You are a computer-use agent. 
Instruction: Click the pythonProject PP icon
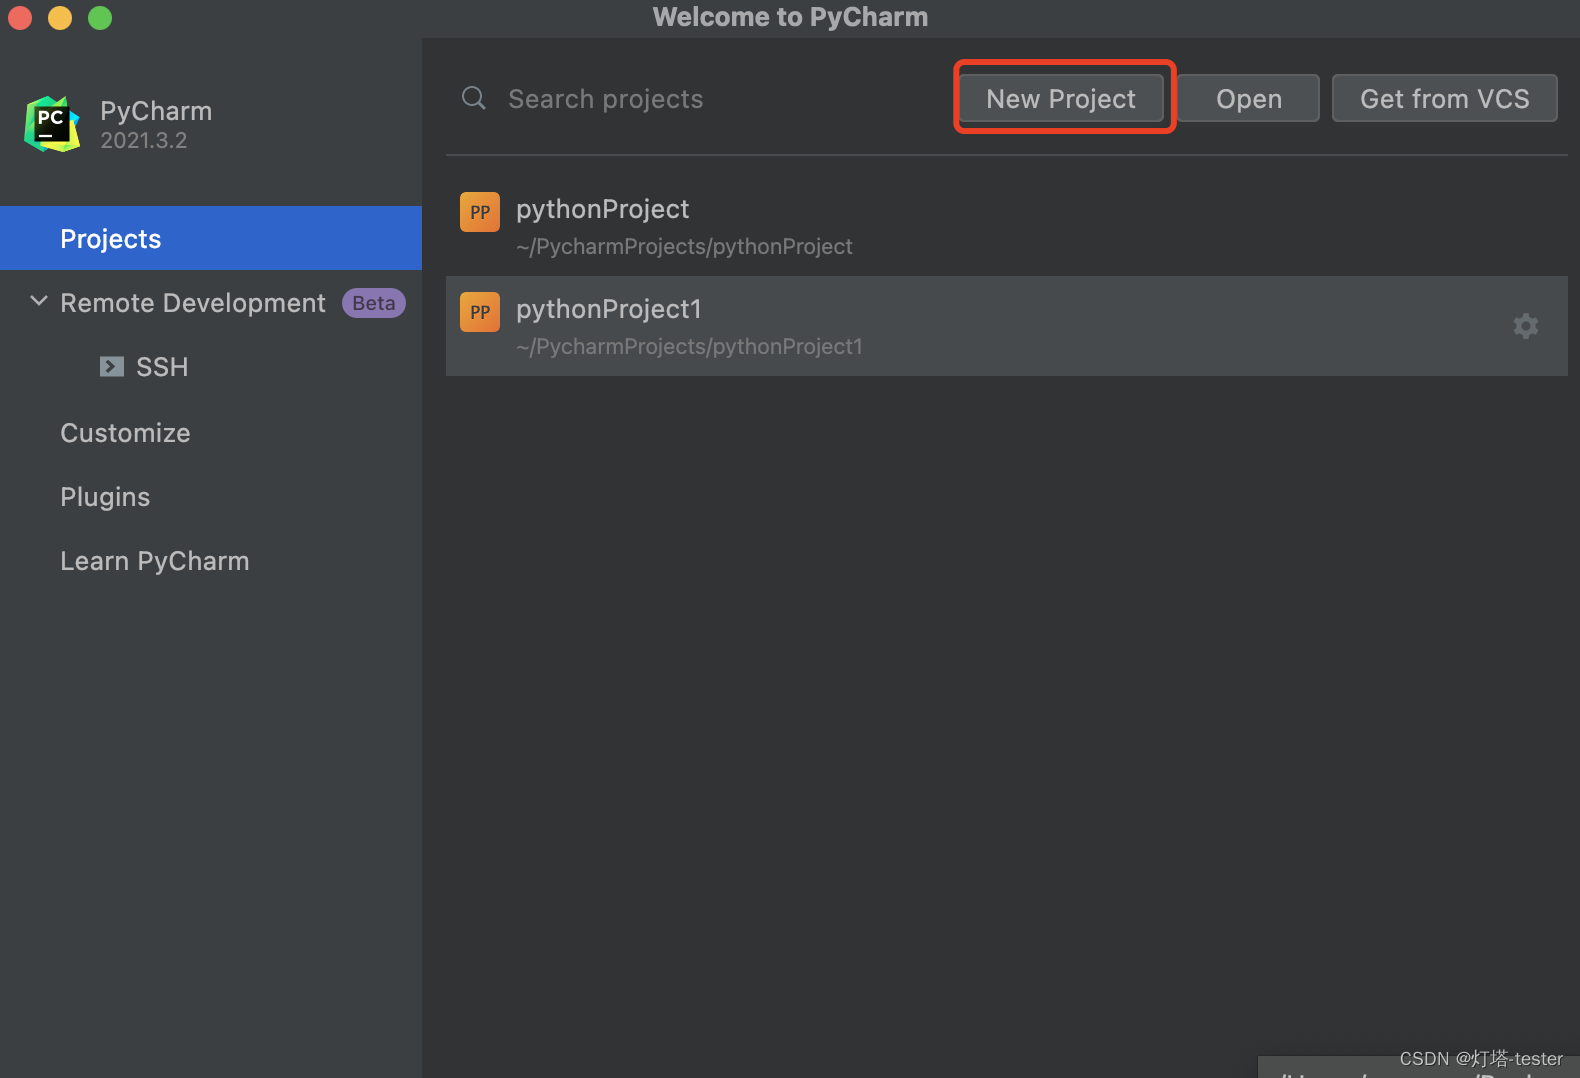point(480,212)
